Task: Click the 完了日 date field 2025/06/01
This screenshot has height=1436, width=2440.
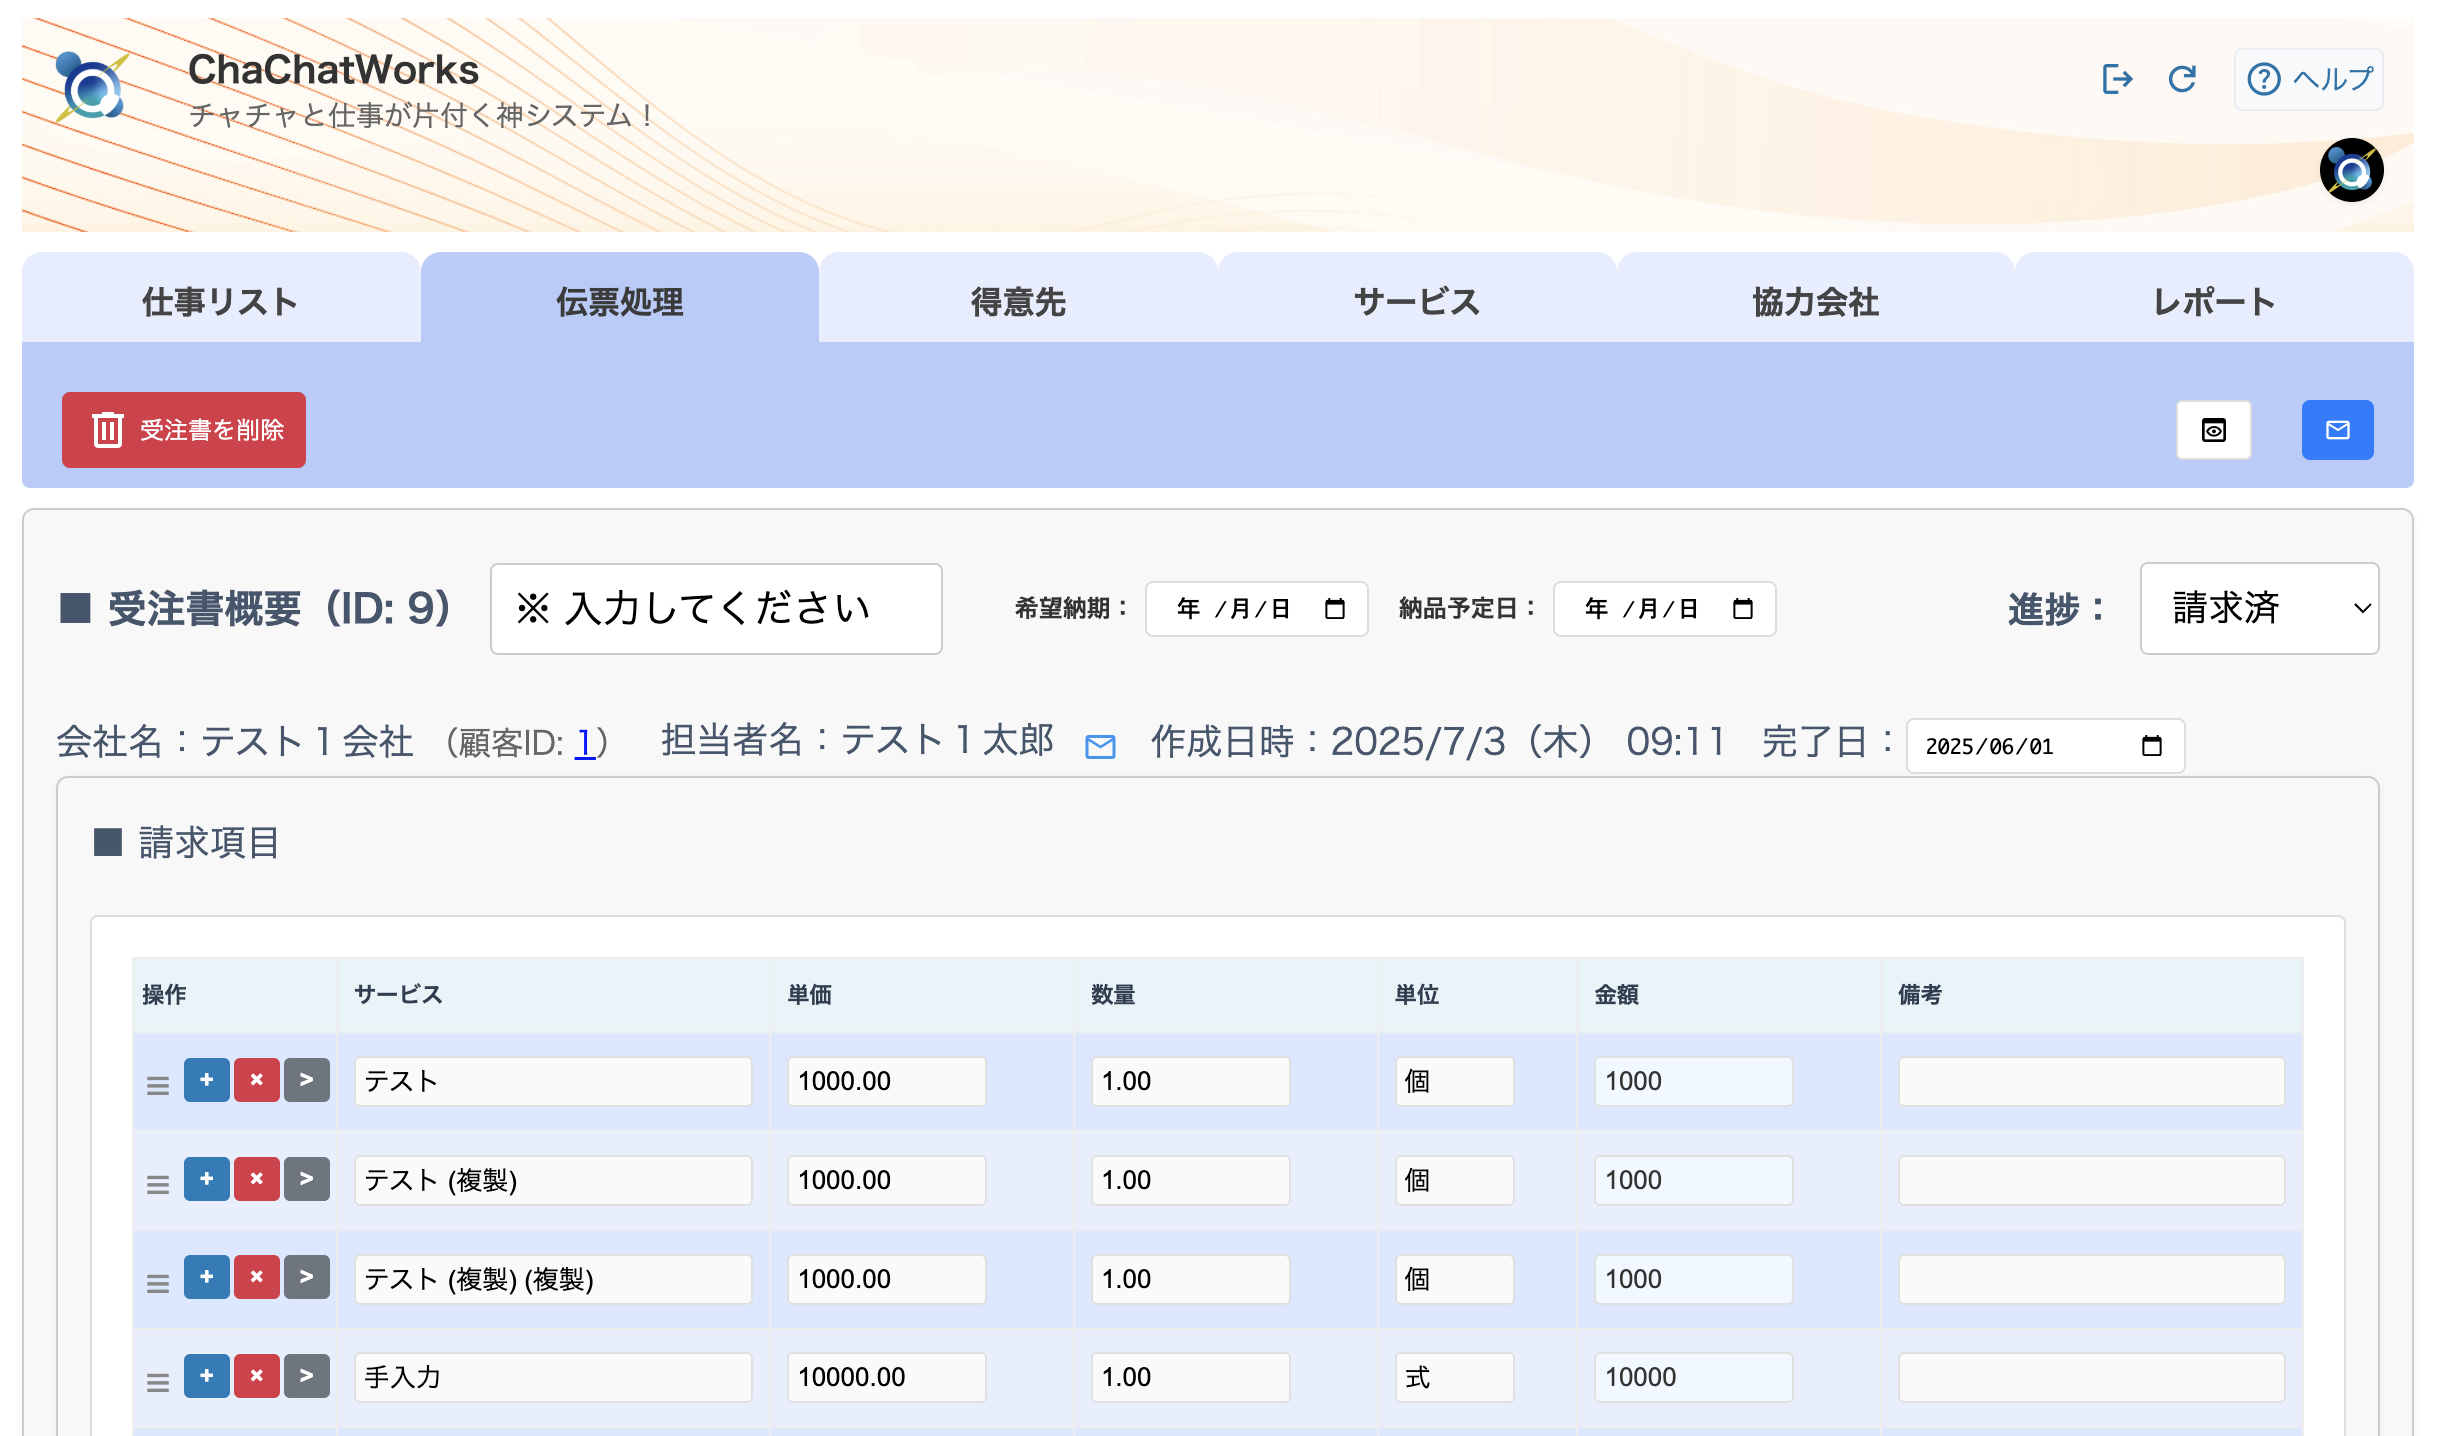Action: 2046,746
